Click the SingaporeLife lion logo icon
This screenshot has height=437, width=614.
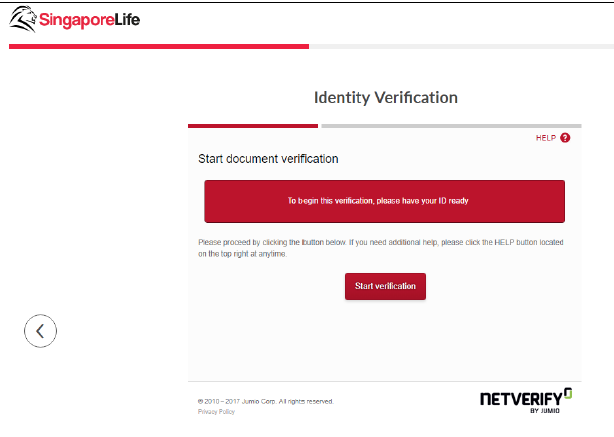coord(23,19)
